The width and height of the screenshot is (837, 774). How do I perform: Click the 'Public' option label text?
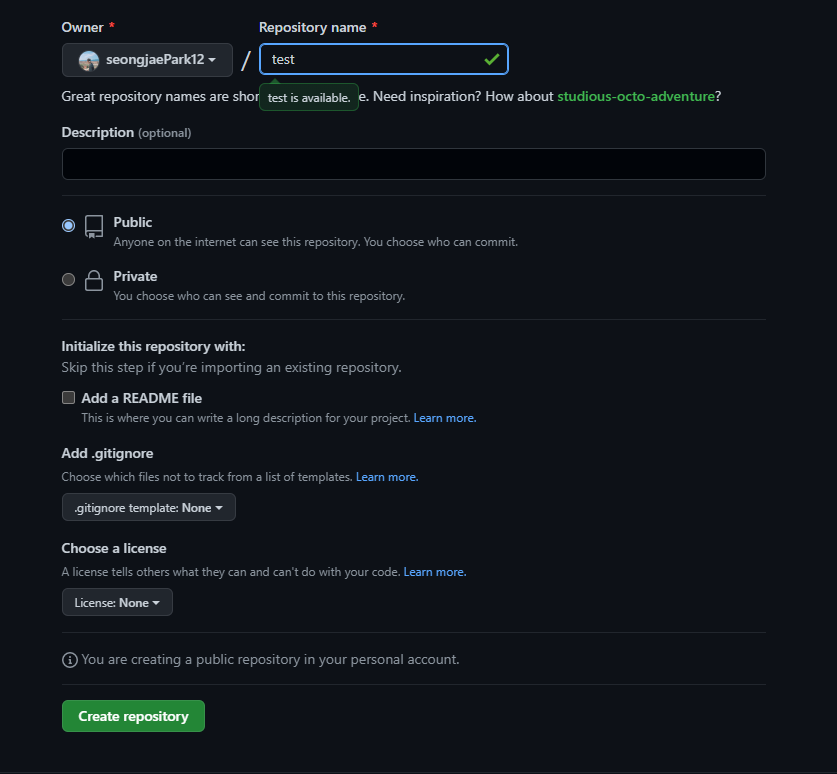[x=132, y=222]
